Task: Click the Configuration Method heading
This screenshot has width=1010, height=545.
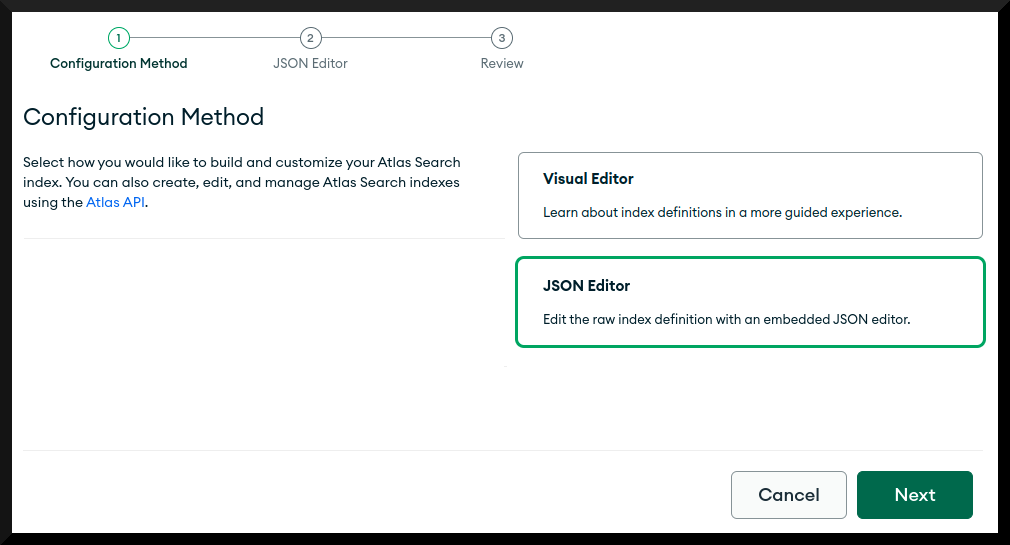Action: click(144, 117)
